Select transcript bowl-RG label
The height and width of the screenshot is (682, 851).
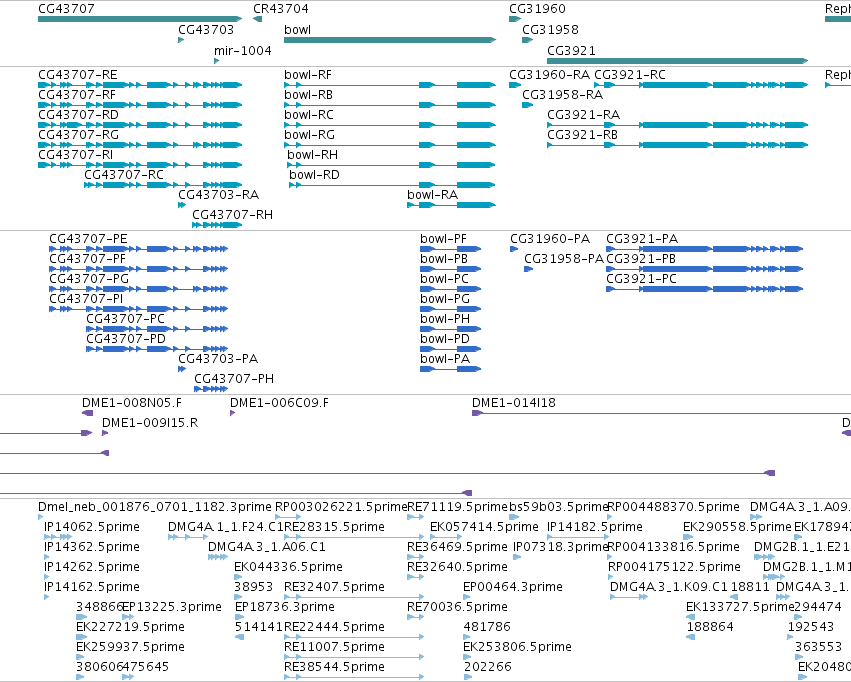(x=309, y=135)
